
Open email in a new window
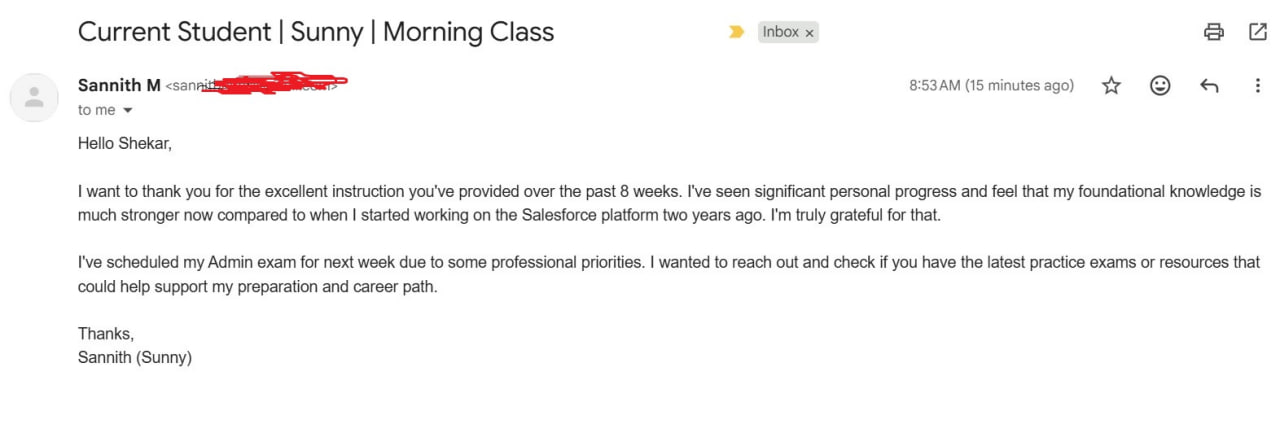click(x=1258, y=32)
